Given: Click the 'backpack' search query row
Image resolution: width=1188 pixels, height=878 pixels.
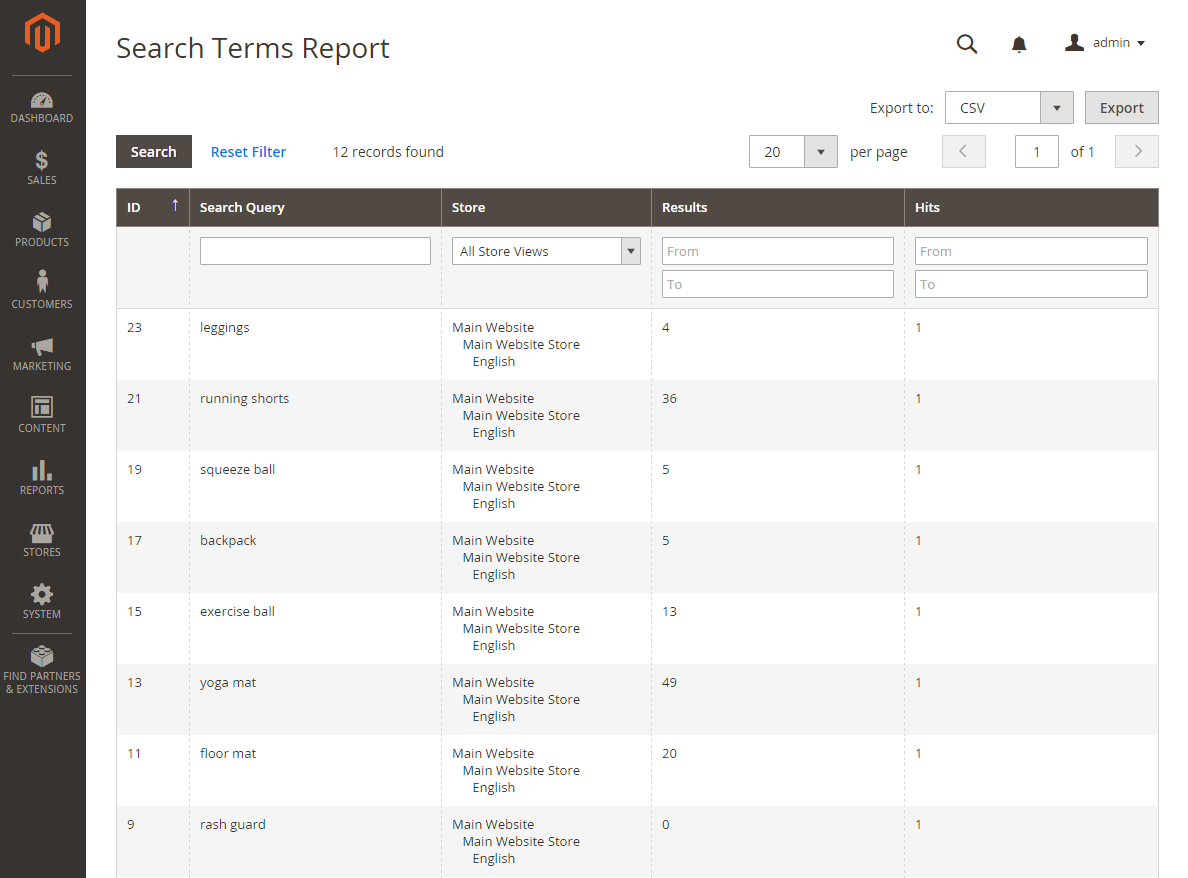Looking at the screenshot, I should (x=637, y=558).
